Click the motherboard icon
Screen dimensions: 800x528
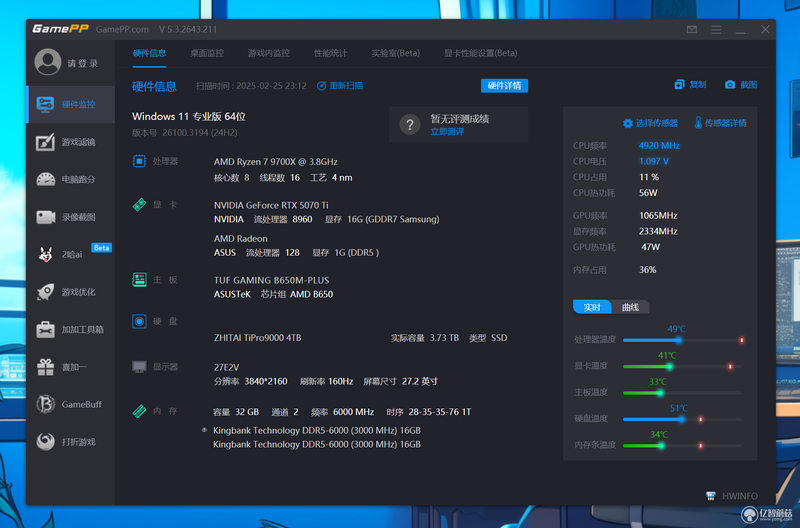(139, 280)
